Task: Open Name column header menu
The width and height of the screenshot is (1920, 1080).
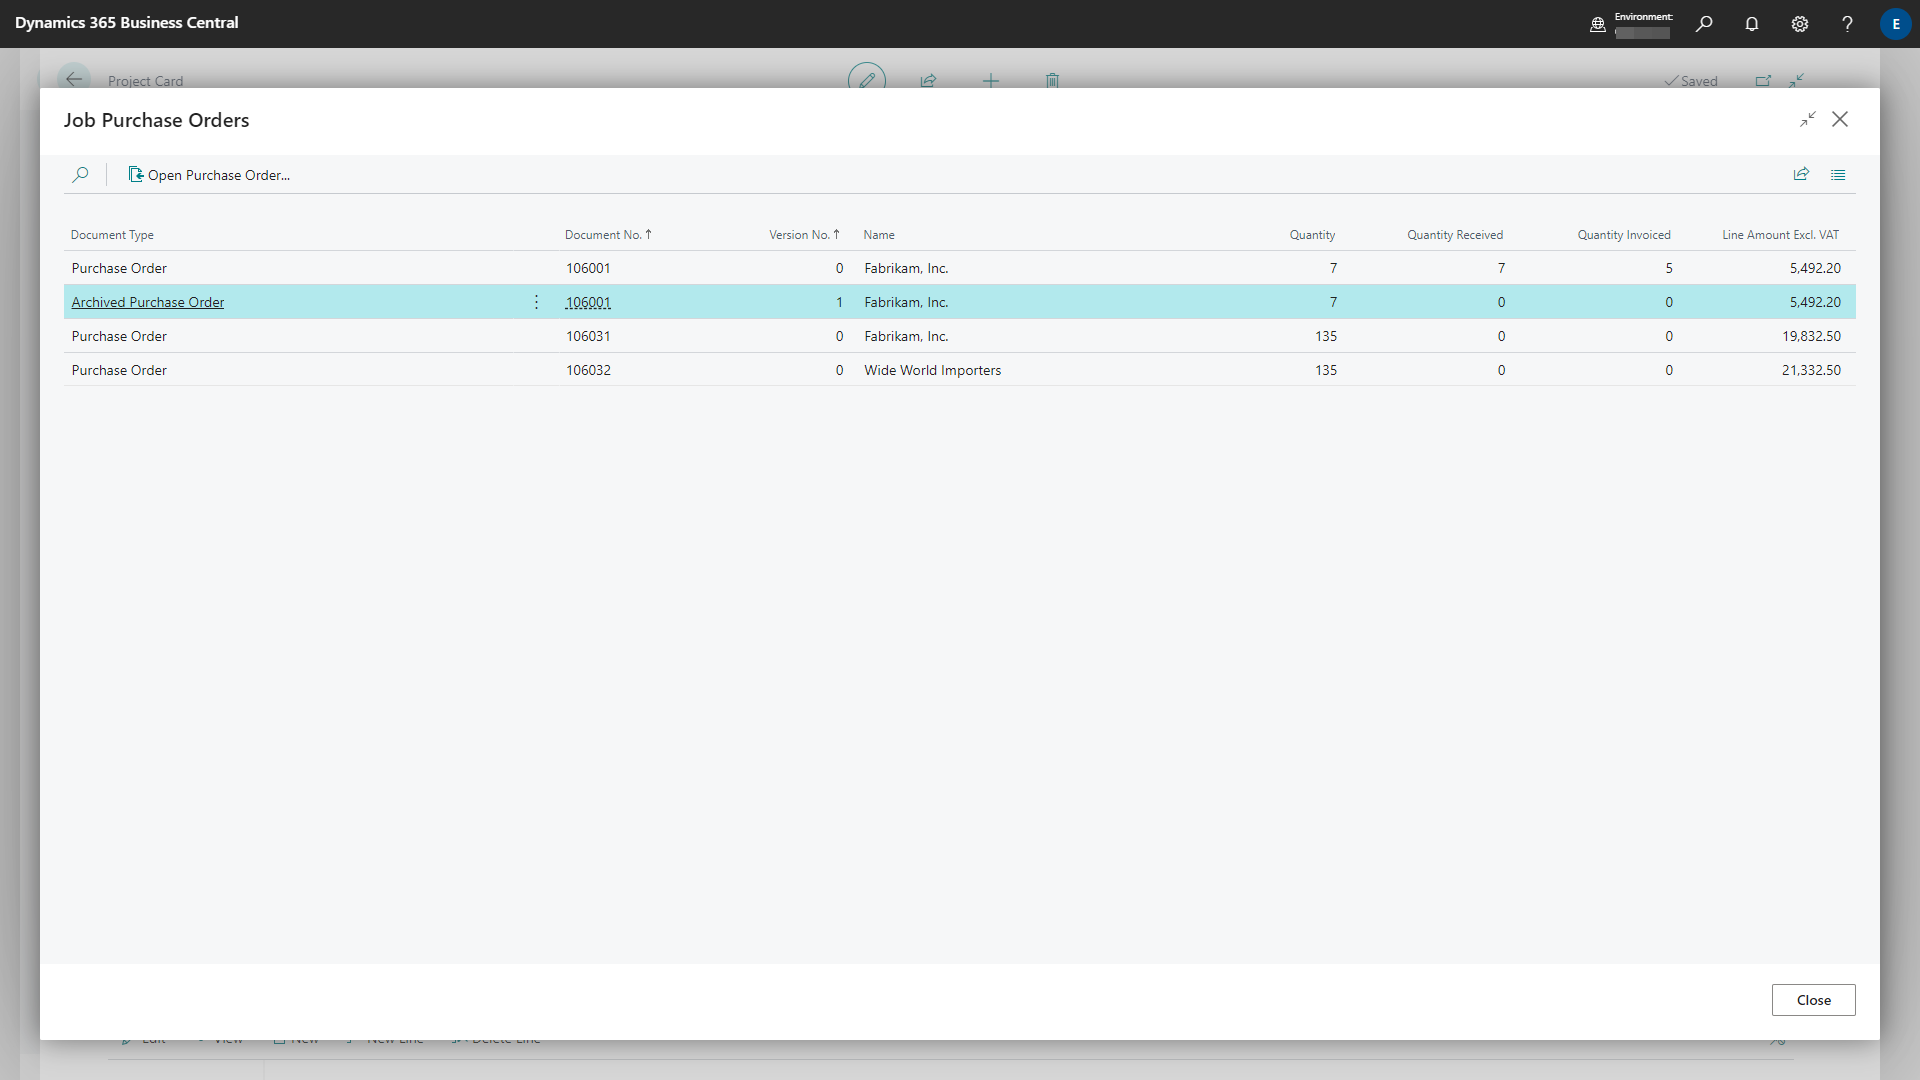Action: click(x=879, y=235)
